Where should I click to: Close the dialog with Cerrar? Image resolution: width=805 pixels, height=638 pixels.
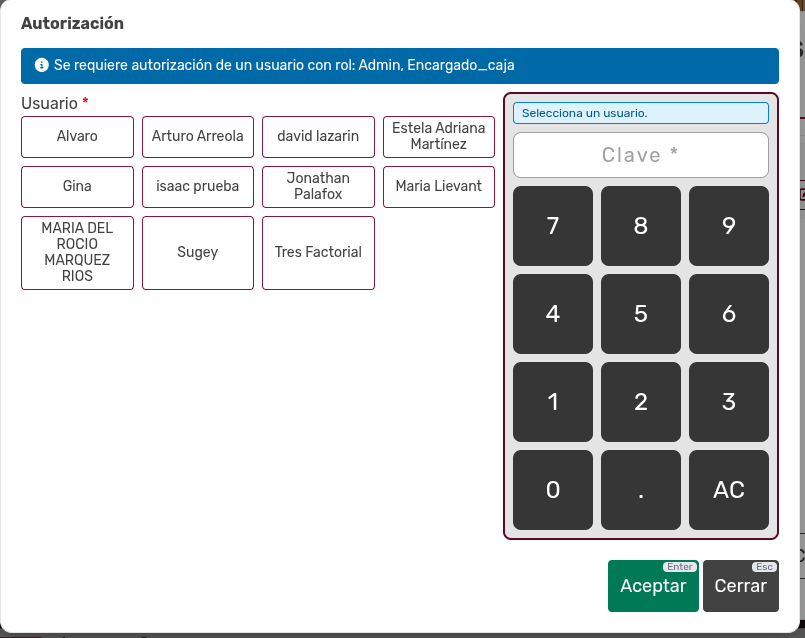[x=741, y=586]
